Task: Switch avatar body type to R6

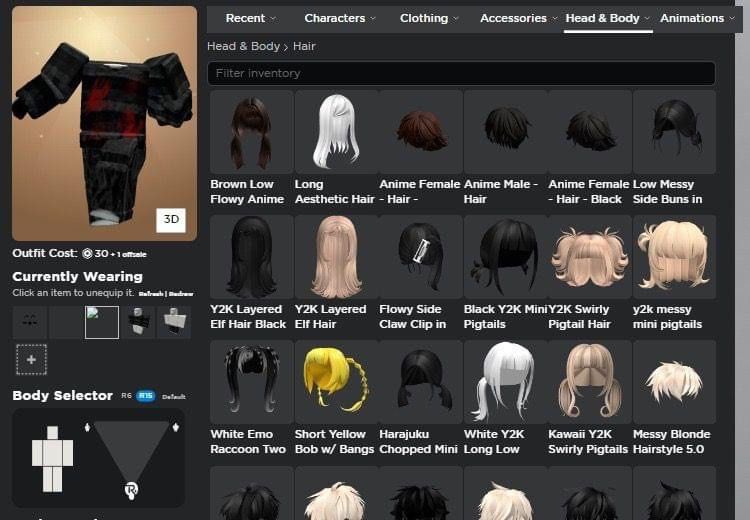Action: 126,396
